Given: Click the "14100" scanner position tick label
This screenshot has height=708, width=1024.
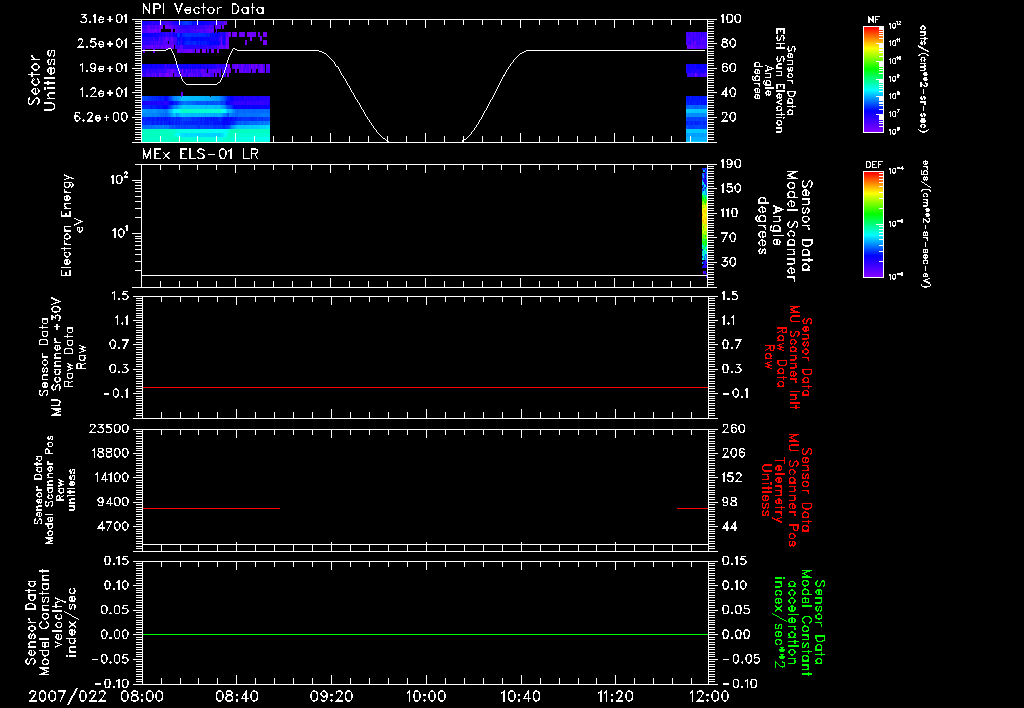Looking at the screenshot, I should tap(110, 477).
